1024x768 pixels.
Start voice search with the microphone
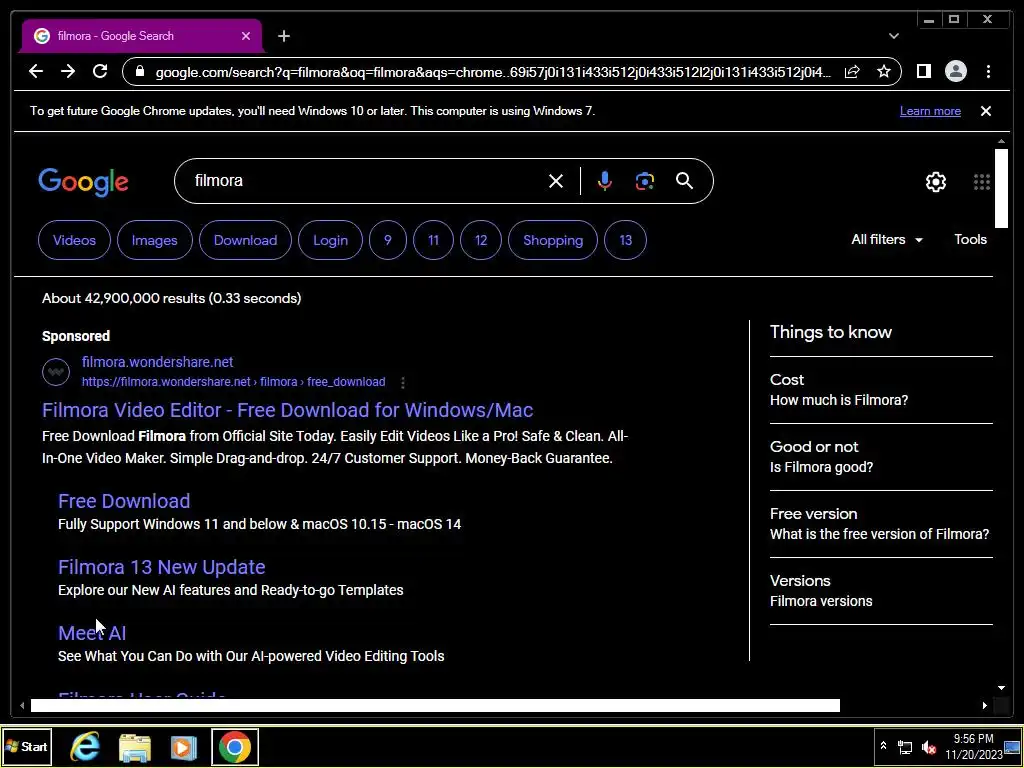[605, 181]
